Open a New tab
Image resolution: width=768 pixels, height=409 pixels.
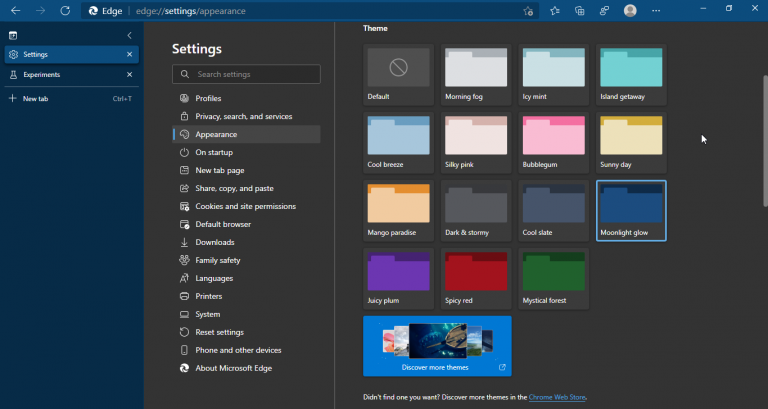click(72, 98)
